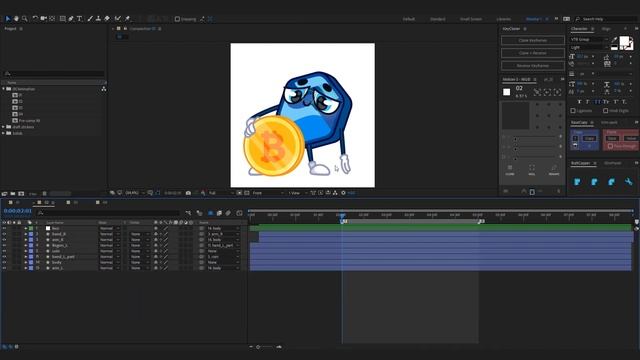640x360 pixels.
Task: Select the Rectangle shape tool
Action: 62,19
